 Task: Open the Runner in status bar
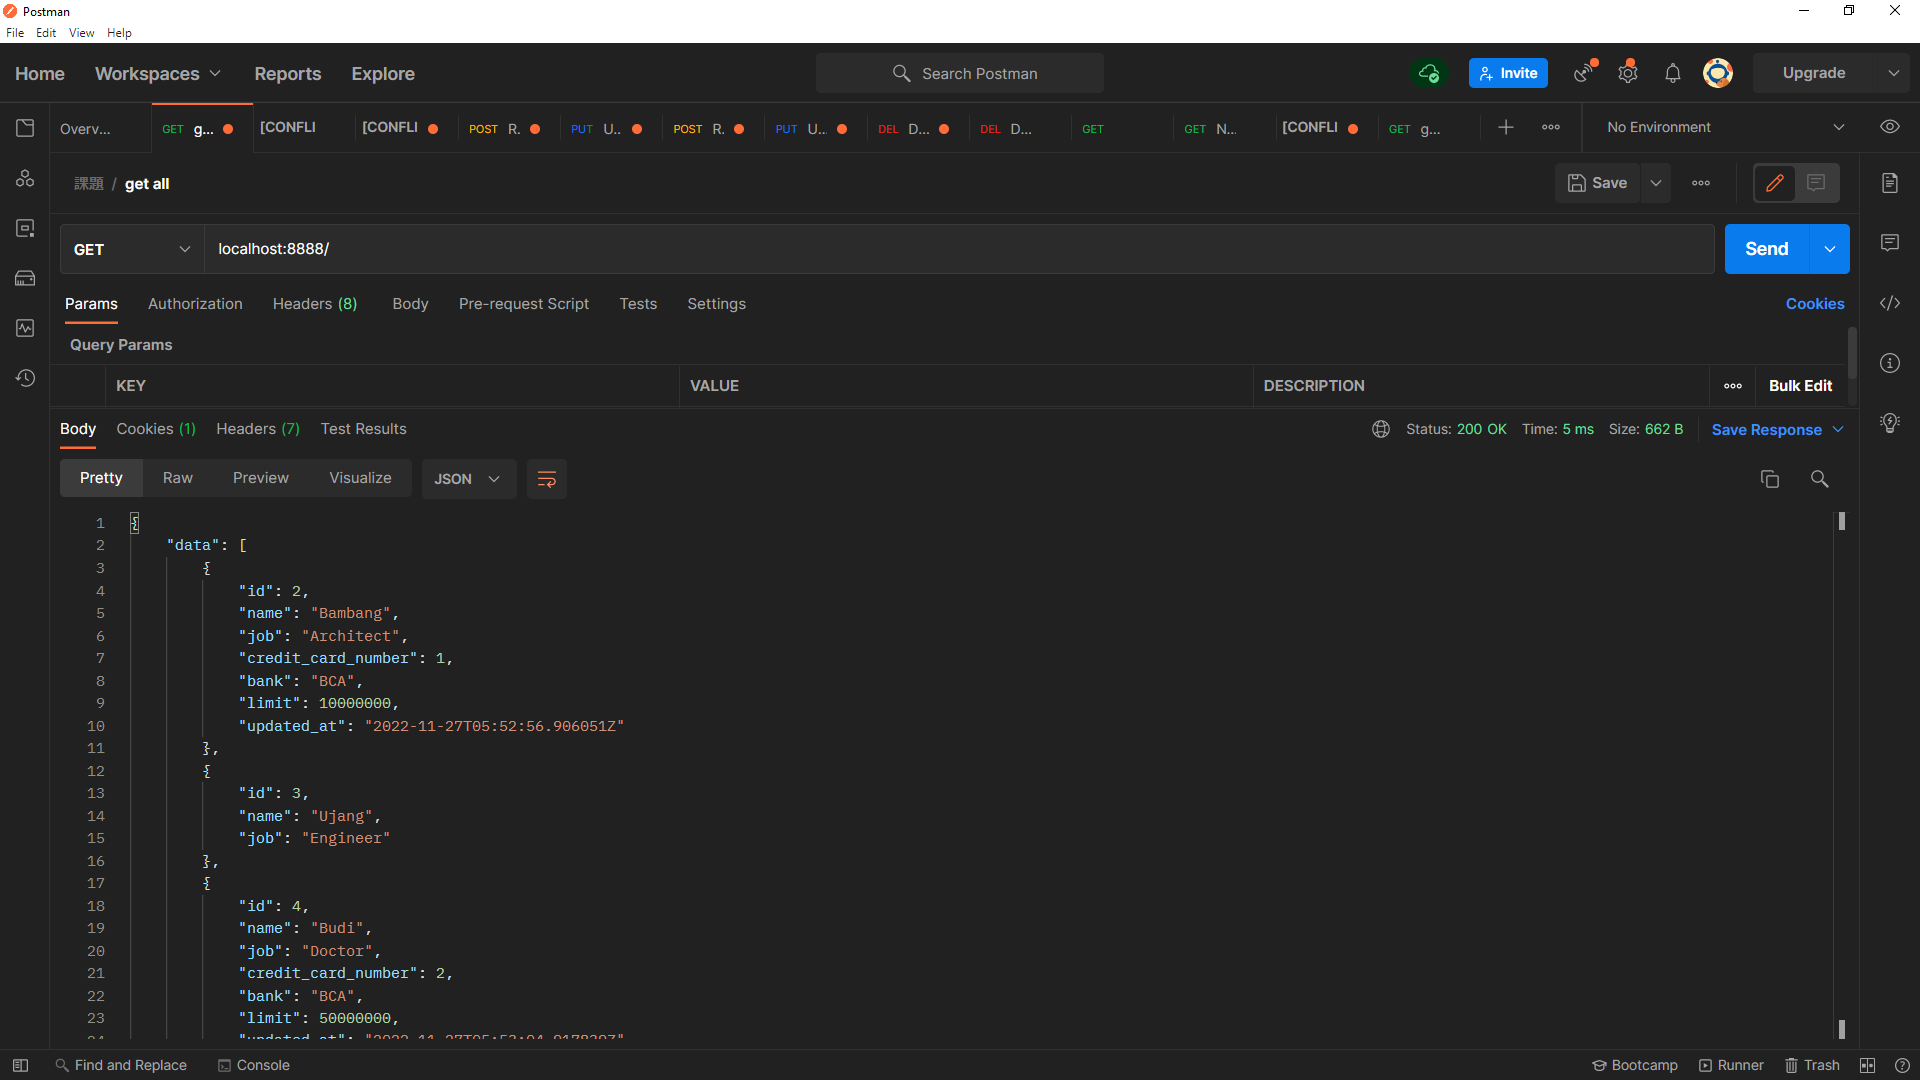(1731, 1065)
